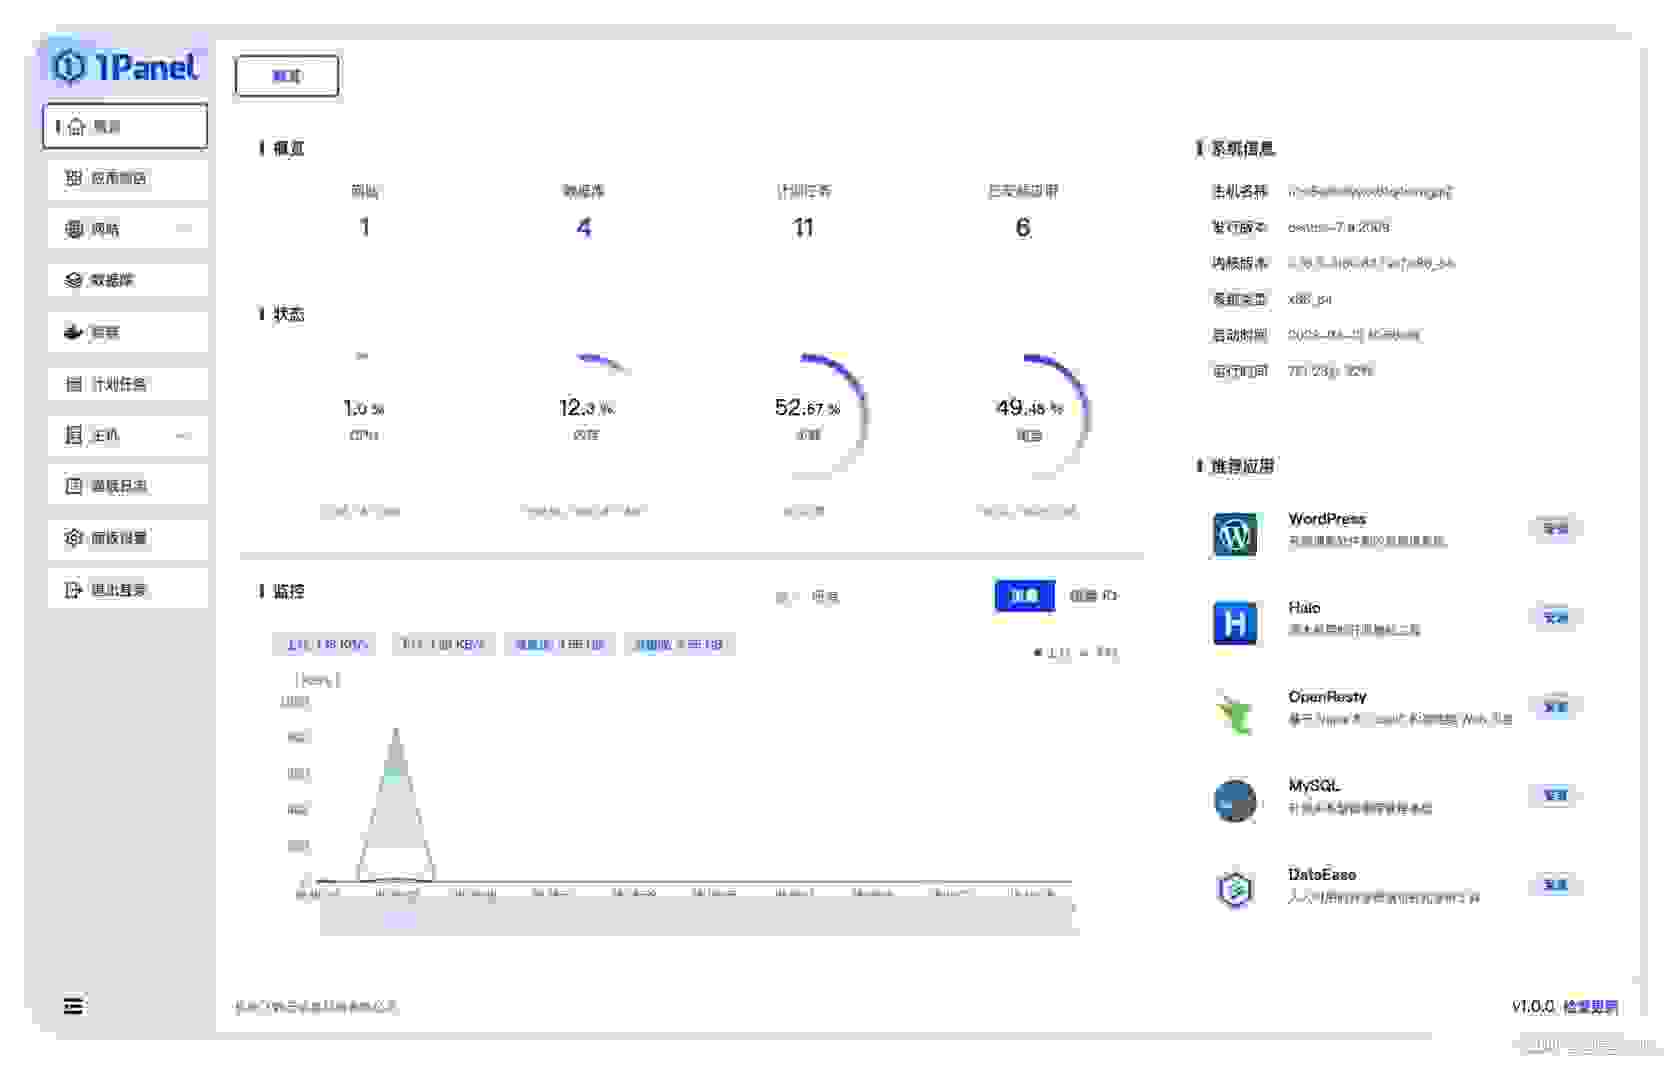Image resolution: width=1676 pixels, height=1065 pixels.
Task: Click the download speed KB/s tag
Action: [443, 644]
